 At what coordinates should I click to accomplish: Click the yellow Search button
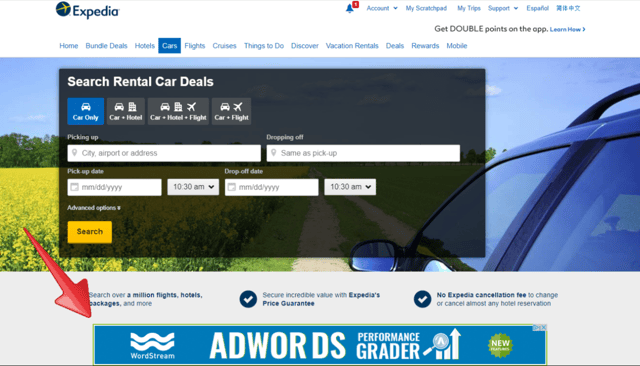point(90,232)
